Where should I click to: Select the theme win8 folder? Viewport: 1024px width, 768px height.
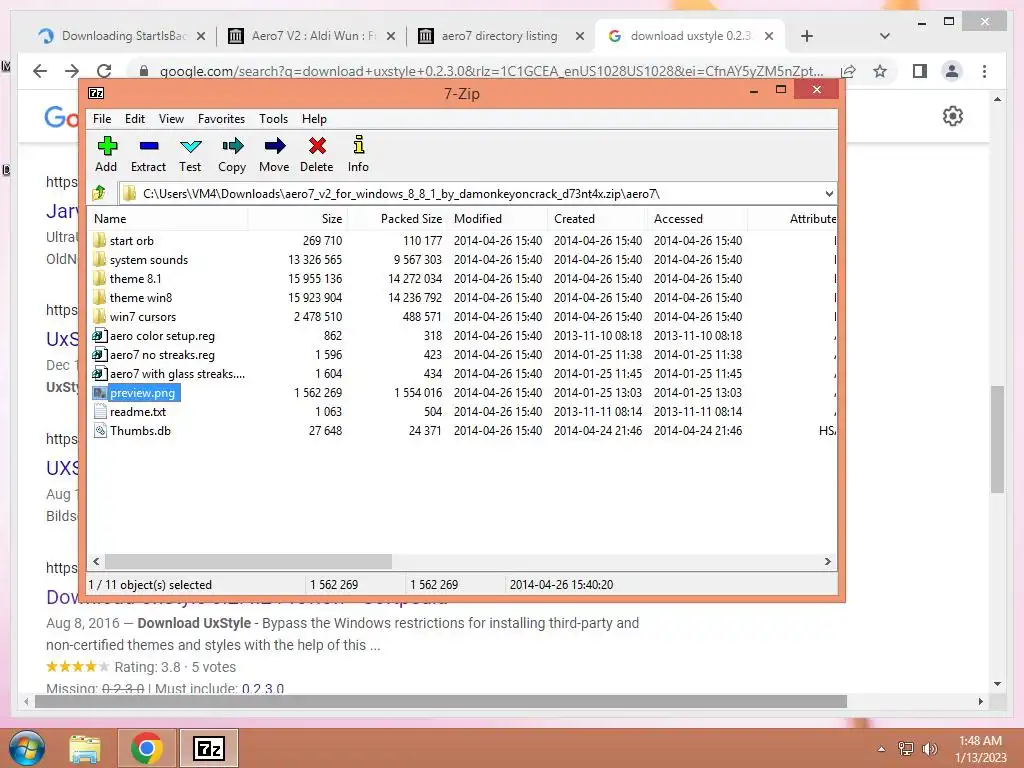(x=133, y=297)
